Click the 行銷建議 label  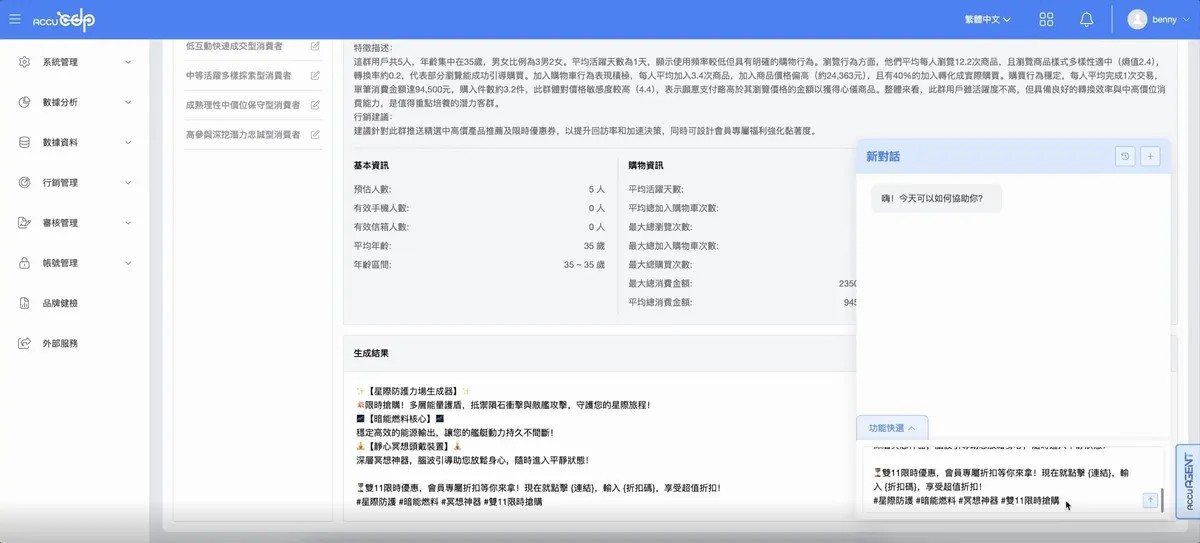(x=375, y=118)
